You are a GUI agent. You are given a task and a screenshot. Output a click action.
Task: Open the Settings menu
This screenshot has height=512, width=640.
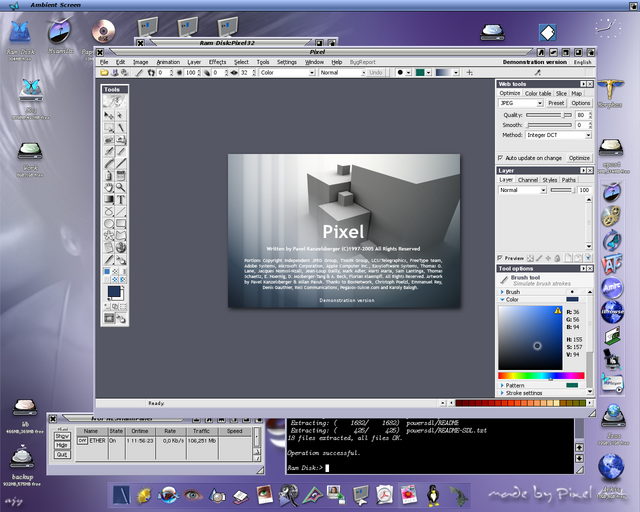click(287, 62)
